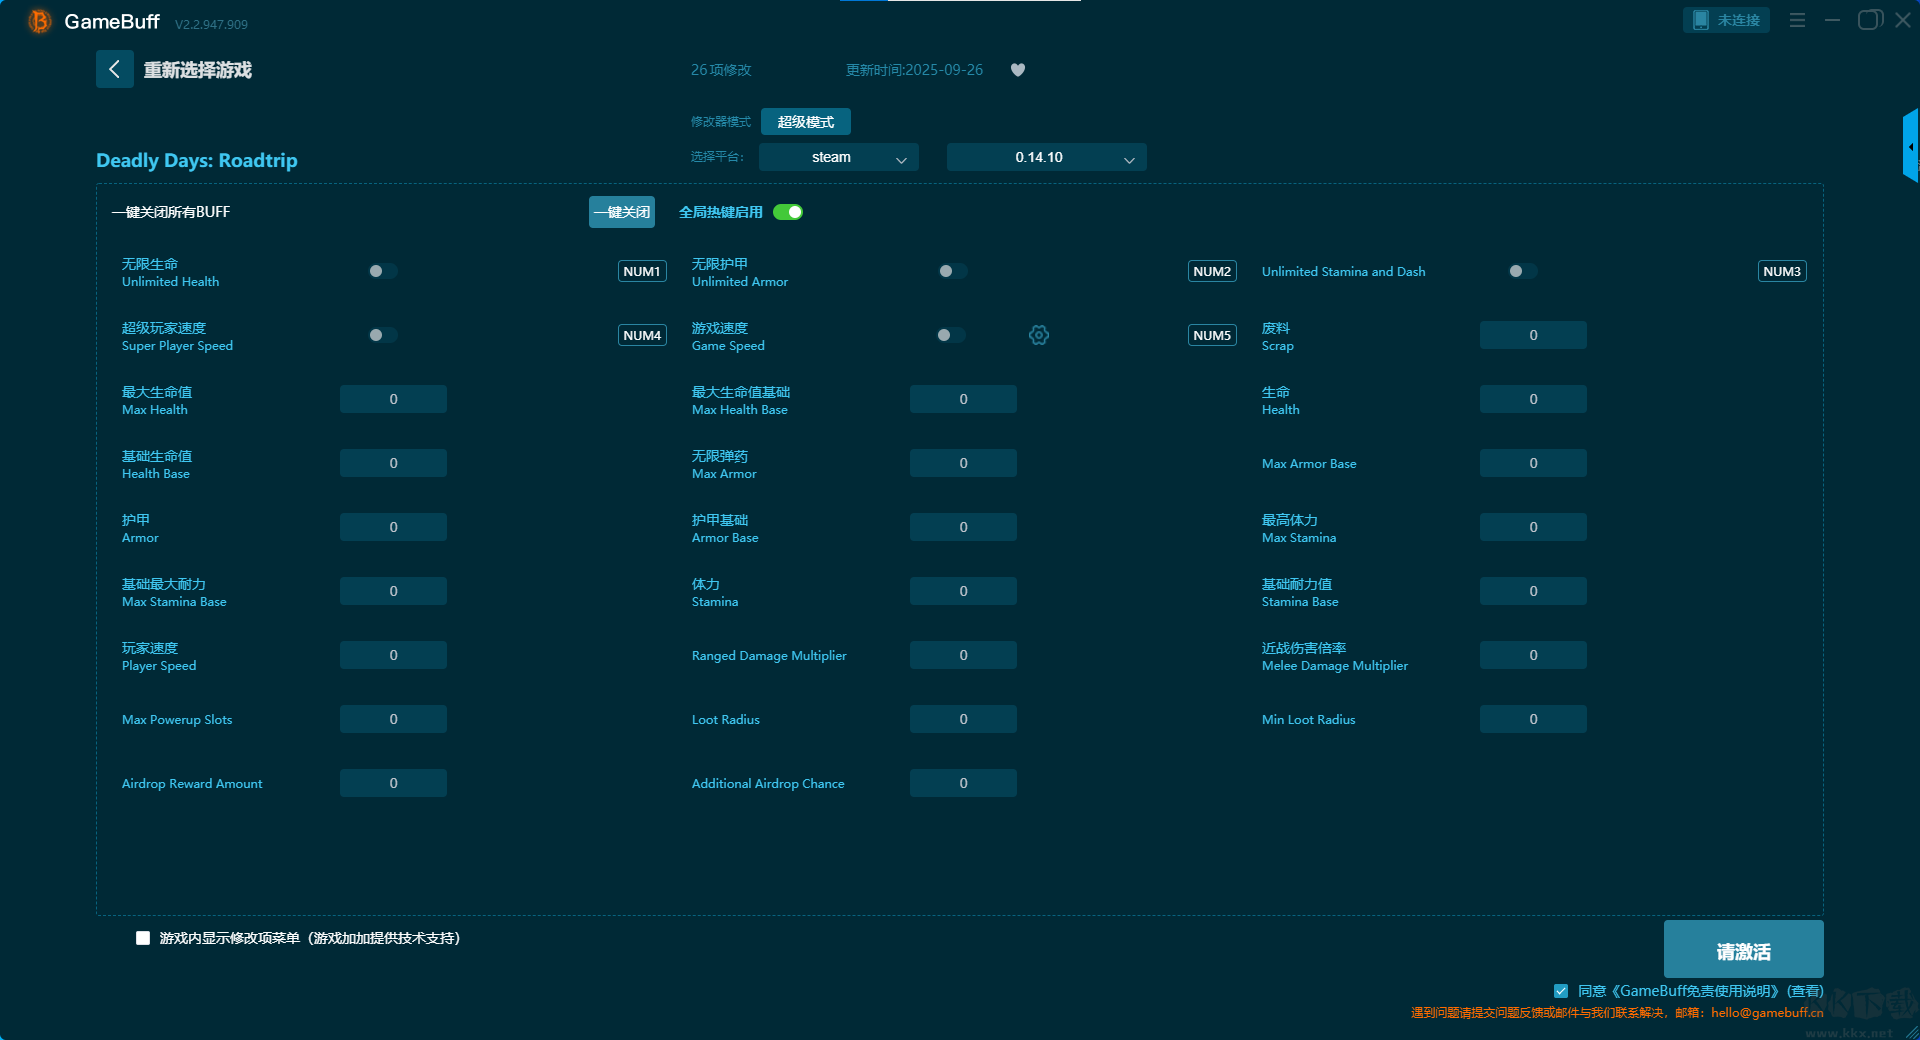Image resolution: width=1920 pixels, height=1040 pixels.
Task: Open the 0.14.10 version dropdown
Action: point(1046,157)
